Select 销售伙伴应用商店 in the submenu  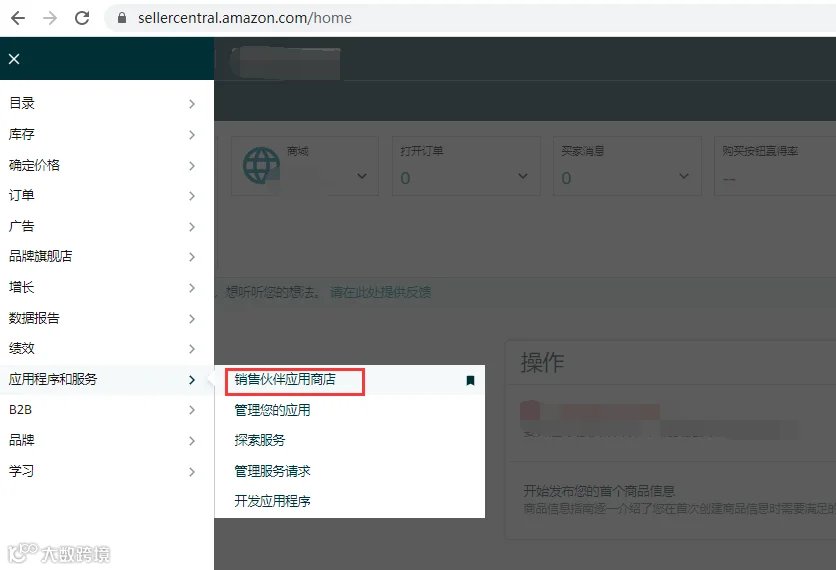[285, 380]
